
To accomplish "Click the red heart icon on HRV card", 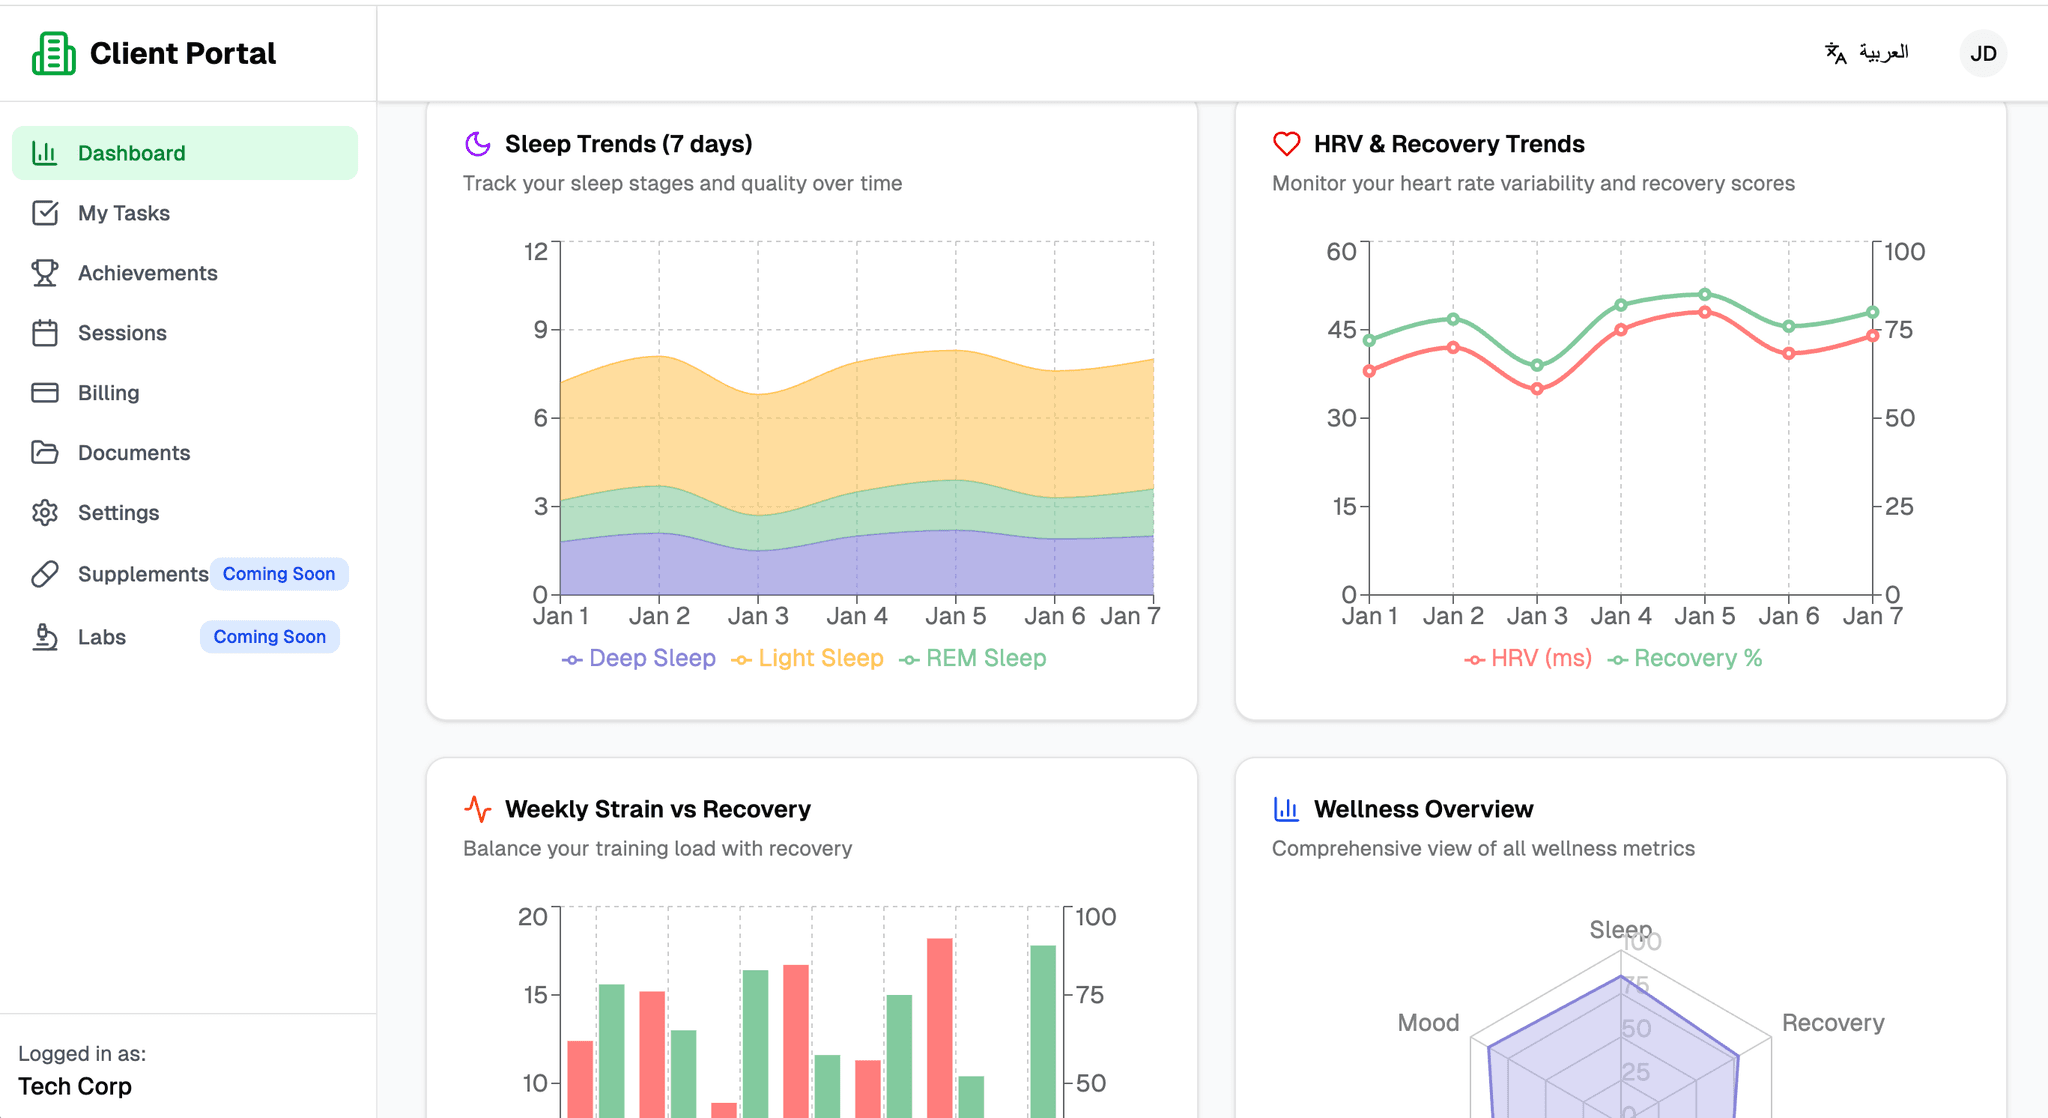I will pos(1288,143).
